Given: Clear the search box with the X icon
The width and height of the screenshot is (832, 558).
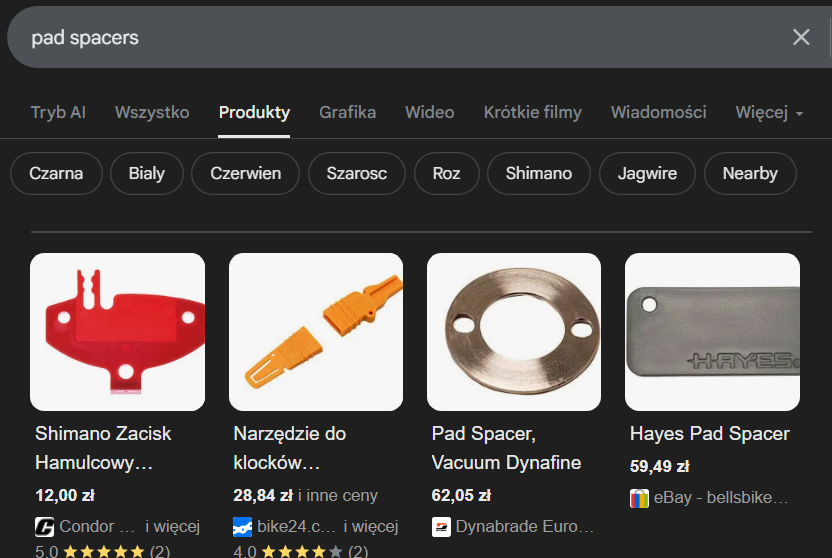Looking at the screenshot, I should (801, 37).
